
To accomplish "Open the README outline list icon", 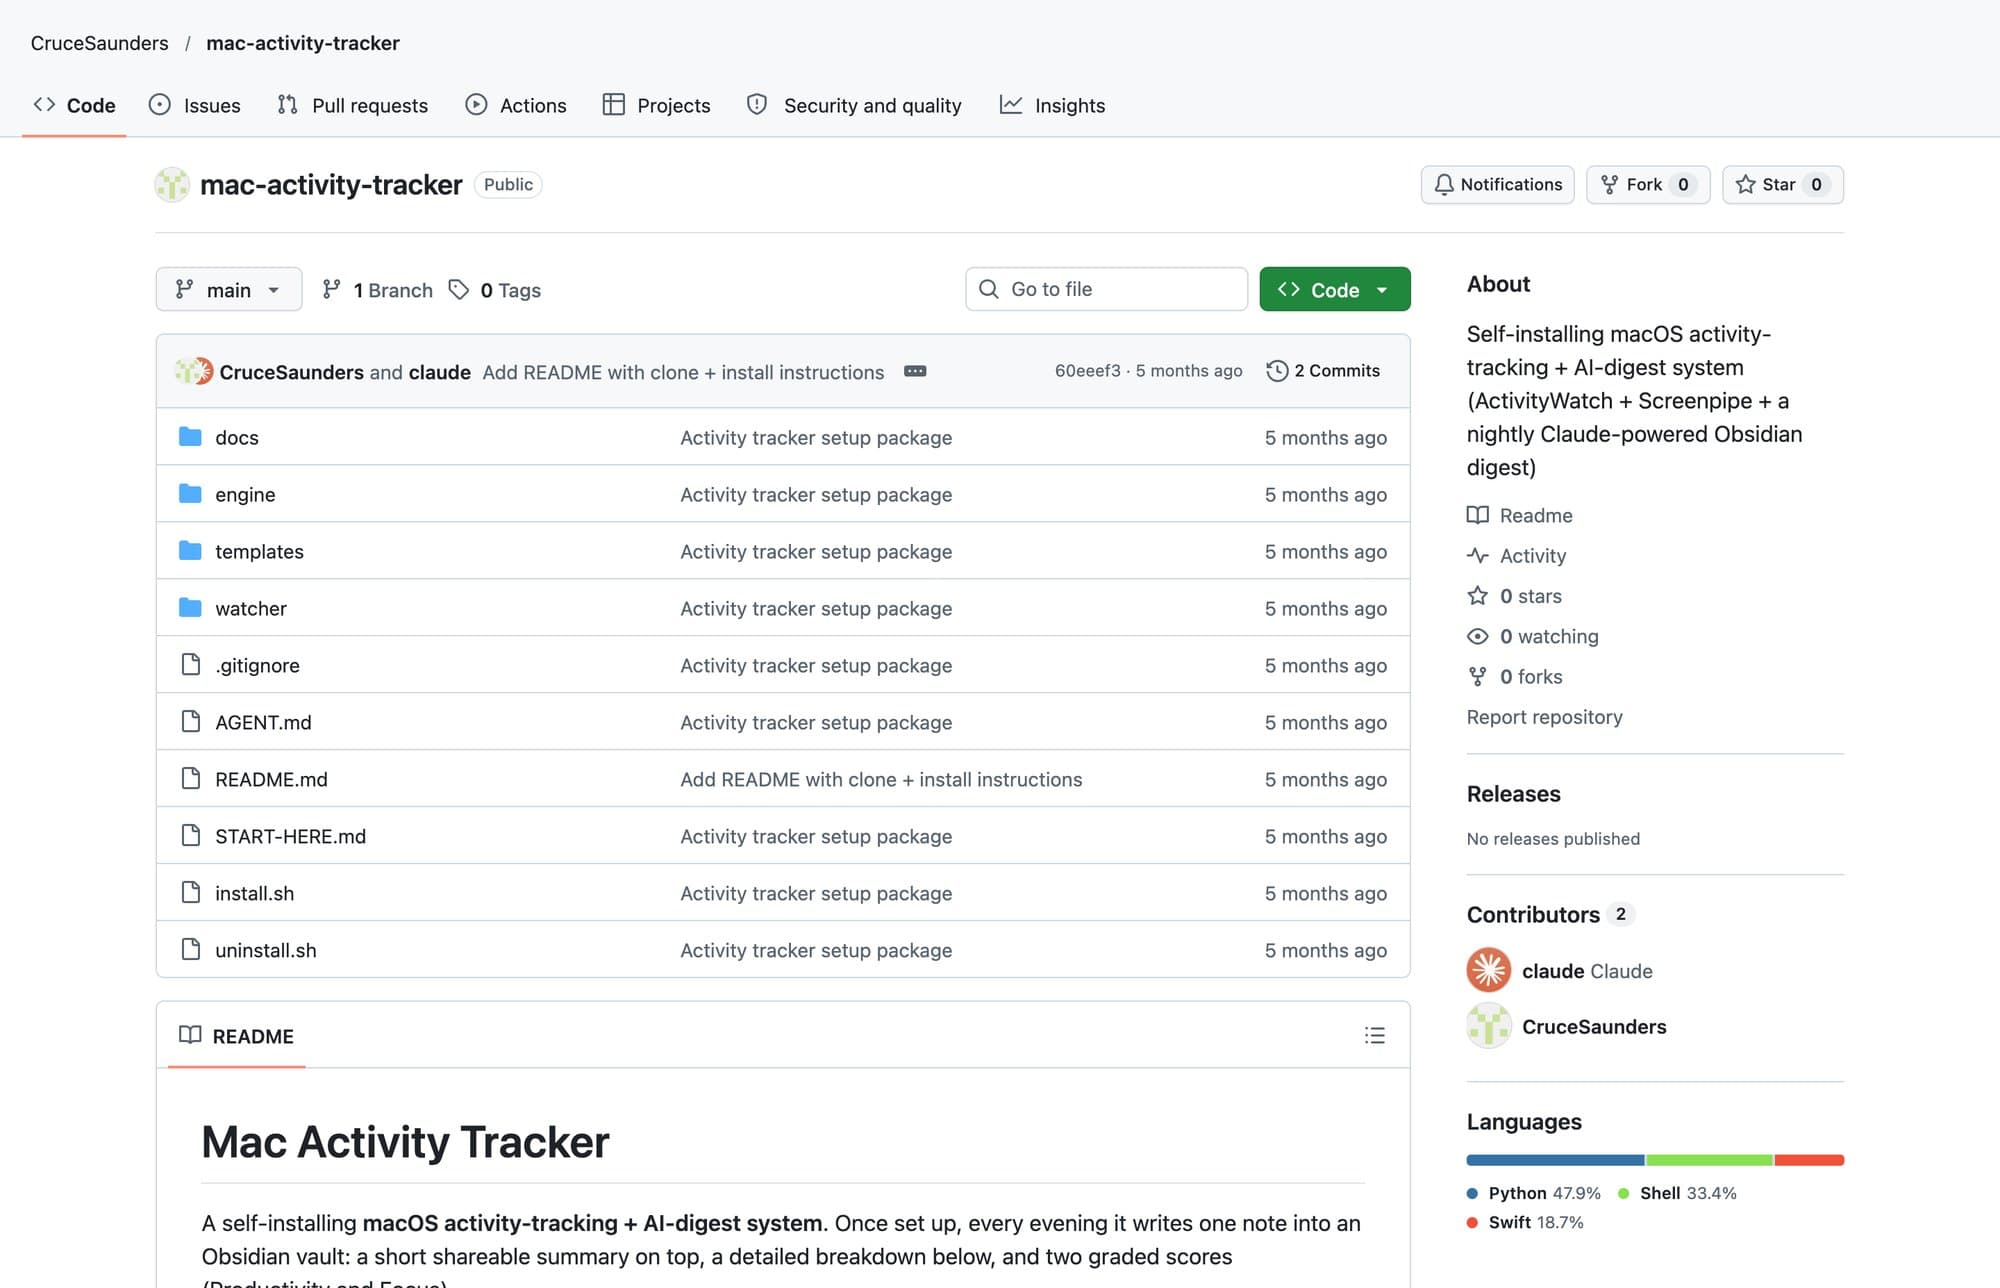I will (x=1375, y=1036).
